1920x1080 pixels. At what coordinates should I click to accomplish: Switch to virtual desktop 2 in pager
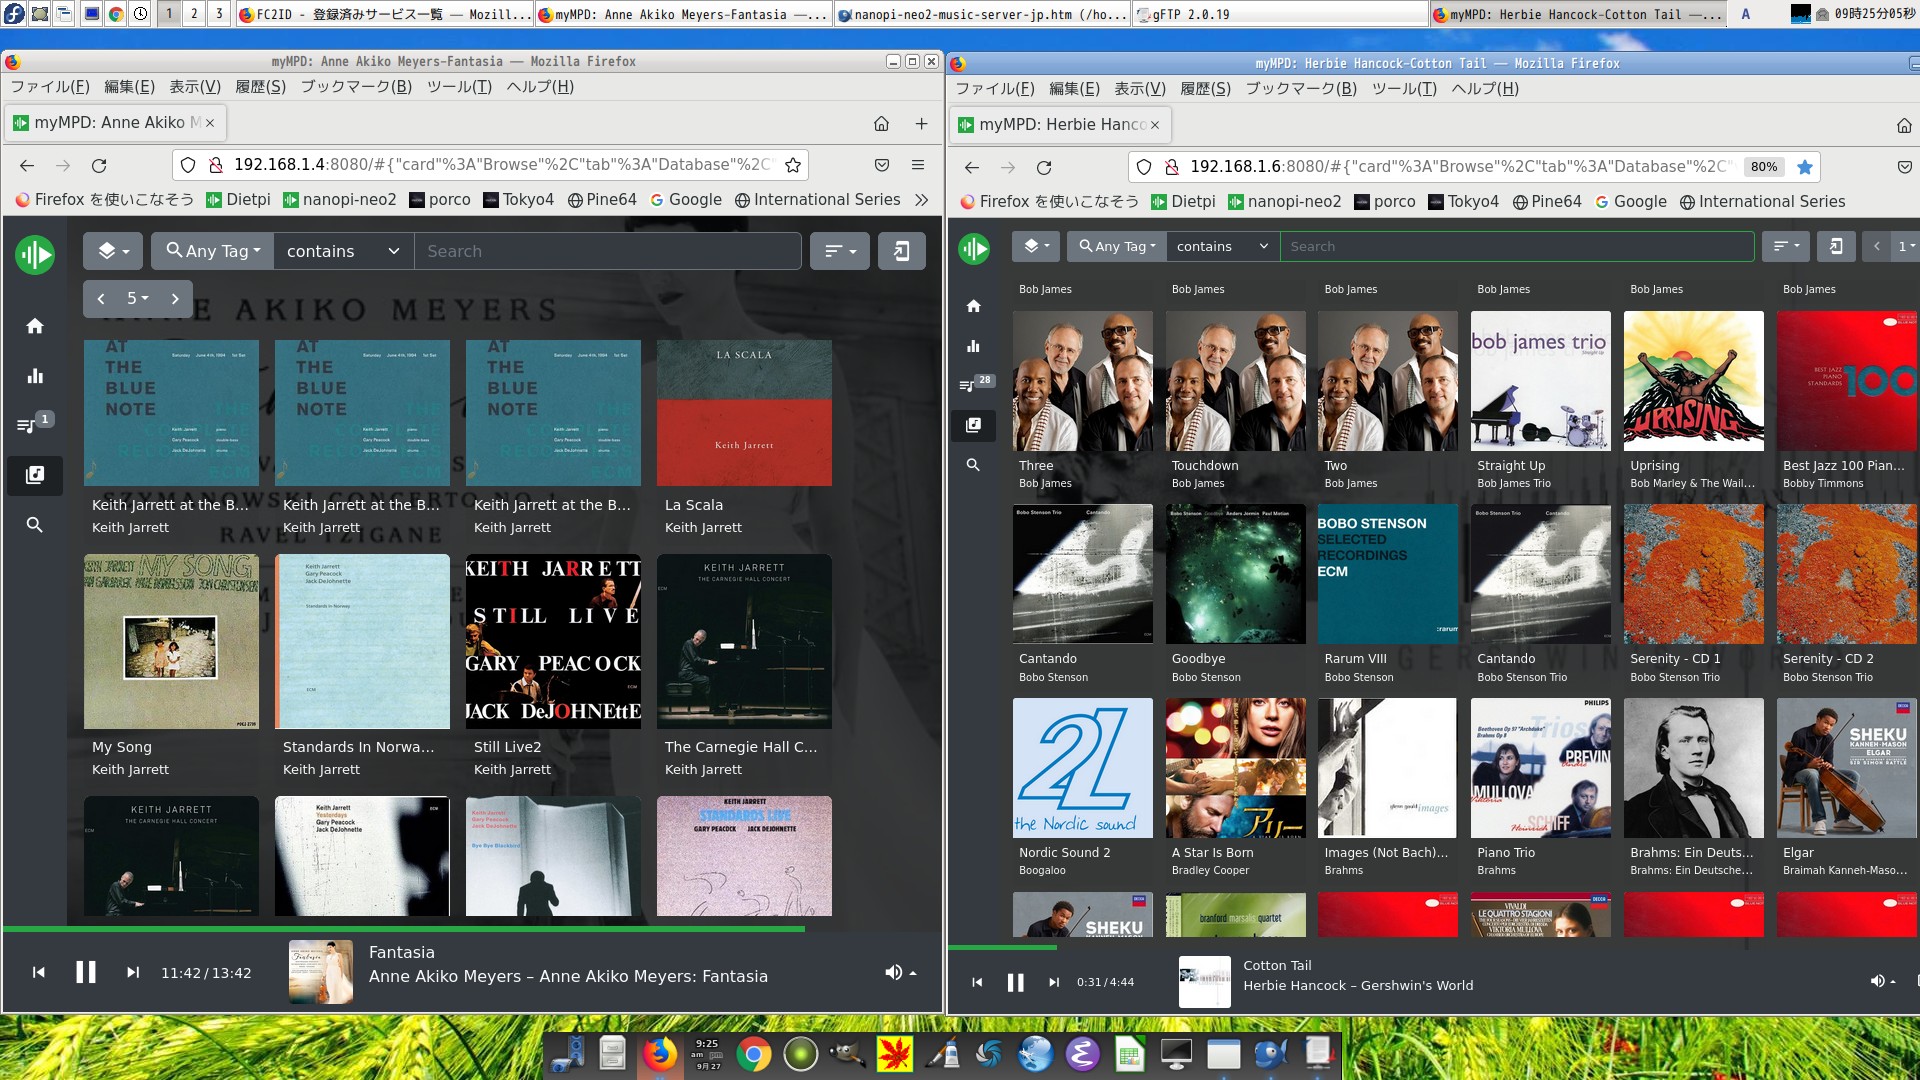tap(194, 13)
